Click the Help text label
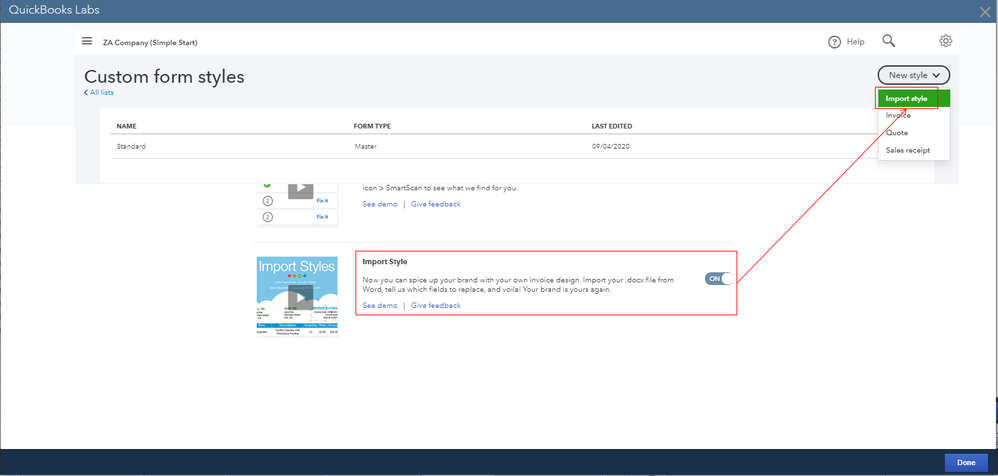Screen dimensions: 998x476 (x=855, y=42)
